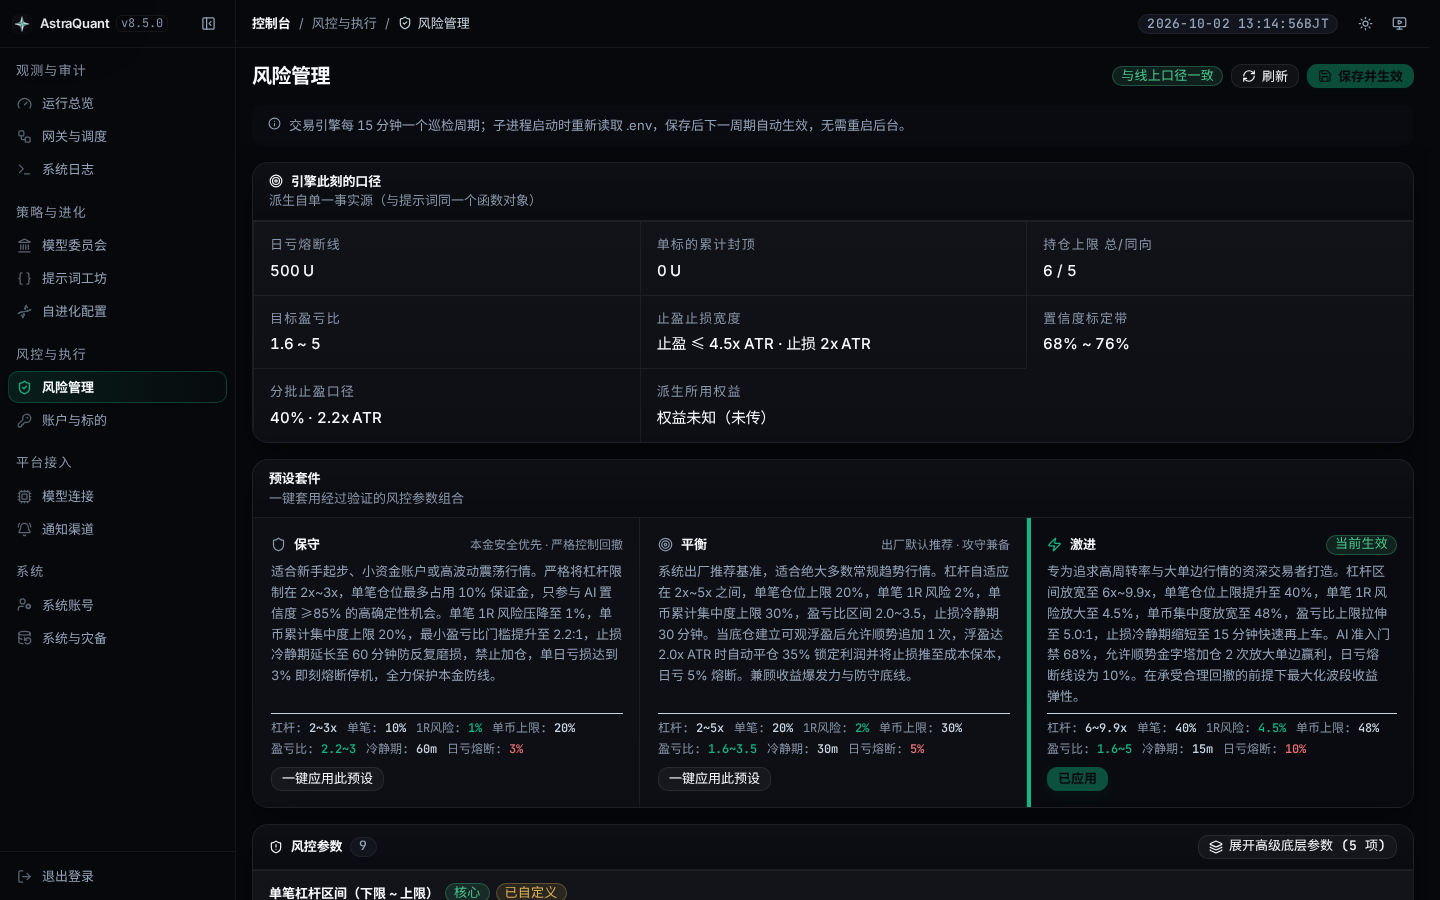The height and width of the screenshot is (900, 1440).
Task: Apply the 平衡 preset with 一键应用此预设
Action: [714, 779]
